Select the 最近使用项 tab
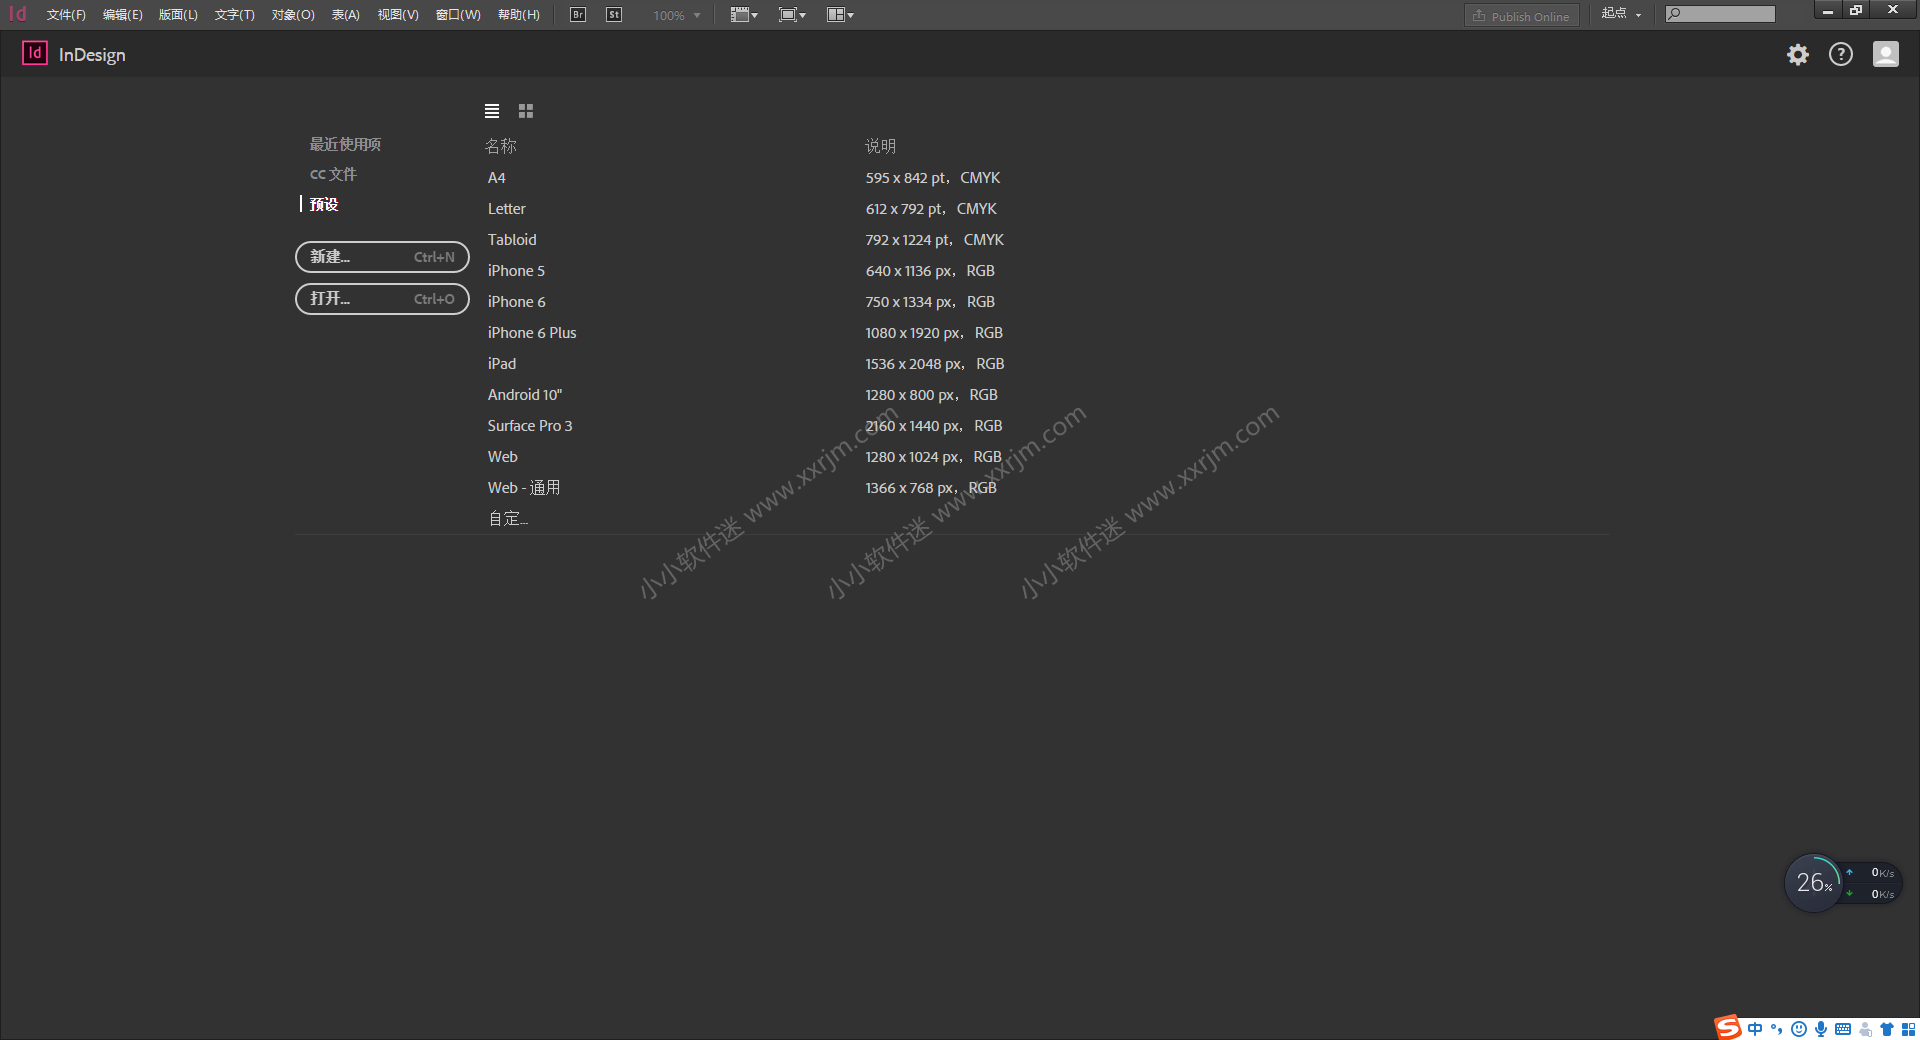 [345, 144]
